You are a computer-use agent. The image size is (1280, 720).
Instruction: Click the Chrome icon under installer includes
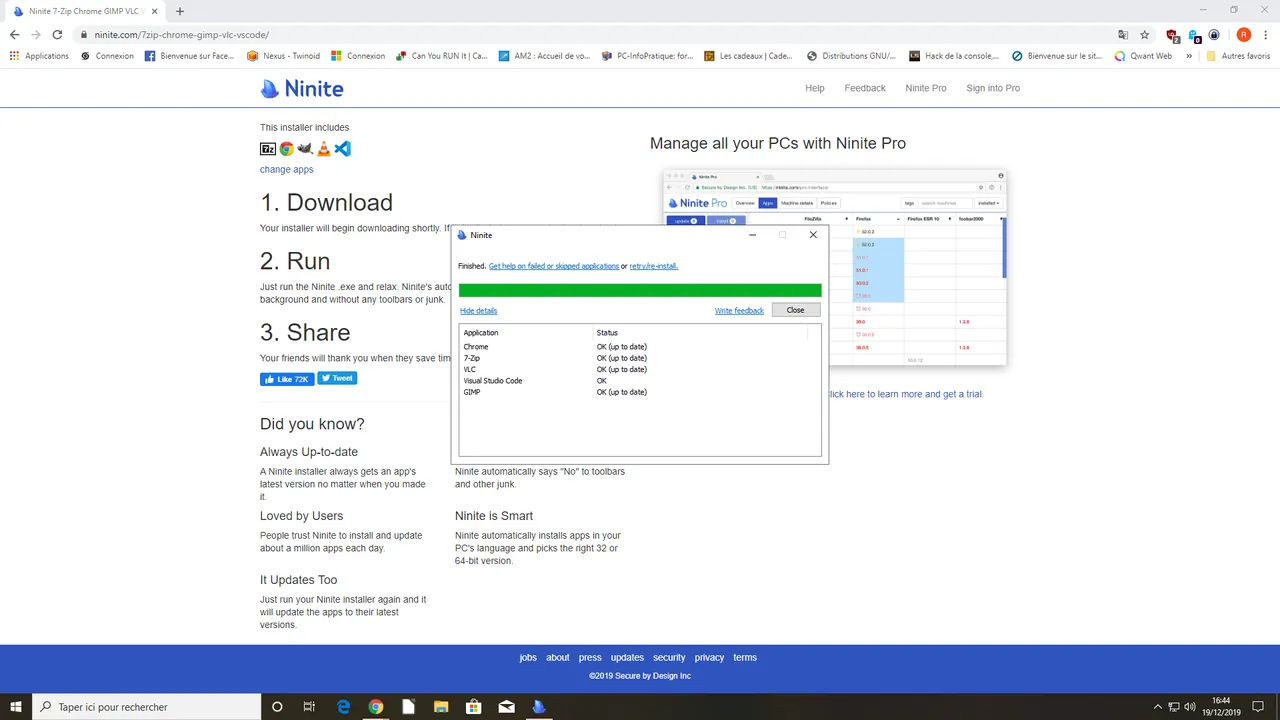pos(286,149)
